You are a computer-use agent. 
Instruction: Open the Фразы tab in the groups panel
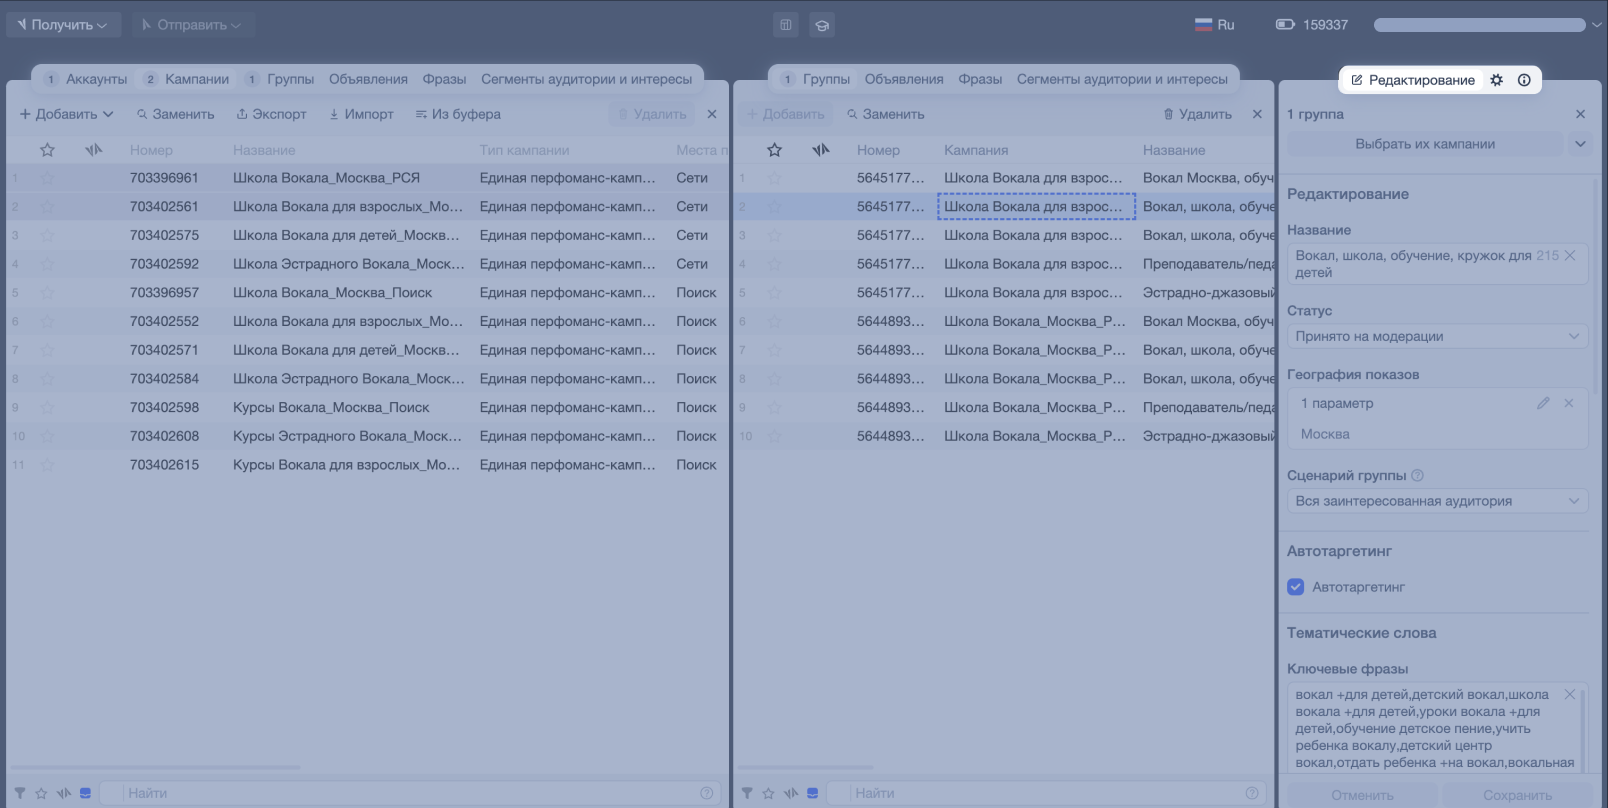point(980,79)
